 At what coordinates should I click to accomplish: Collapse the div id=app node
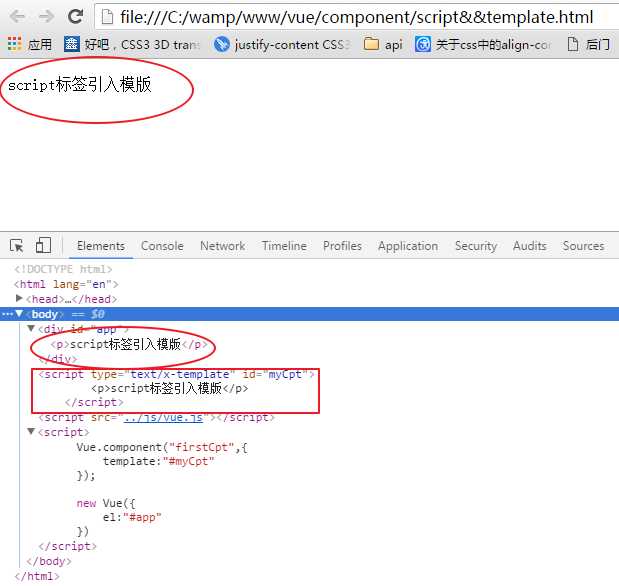(x=31, y=328)
